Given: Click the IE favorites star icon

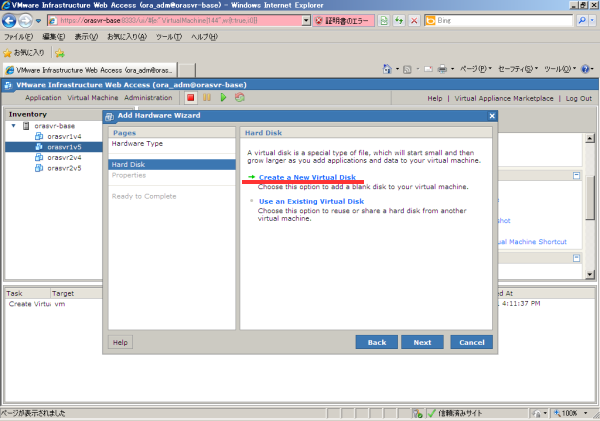Looking at the screenshot, I should [8, 53].
